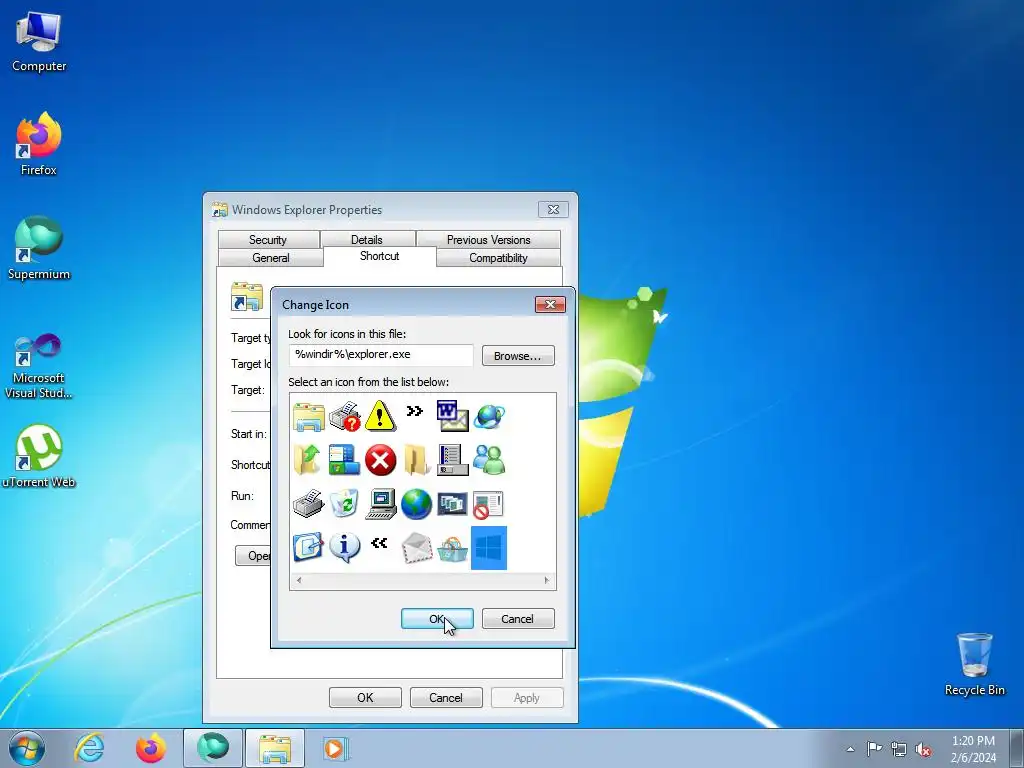This screenshot has width=1024, height=768.
Task: Pick the cascading windows switcher icon
Action: point(453,504)
